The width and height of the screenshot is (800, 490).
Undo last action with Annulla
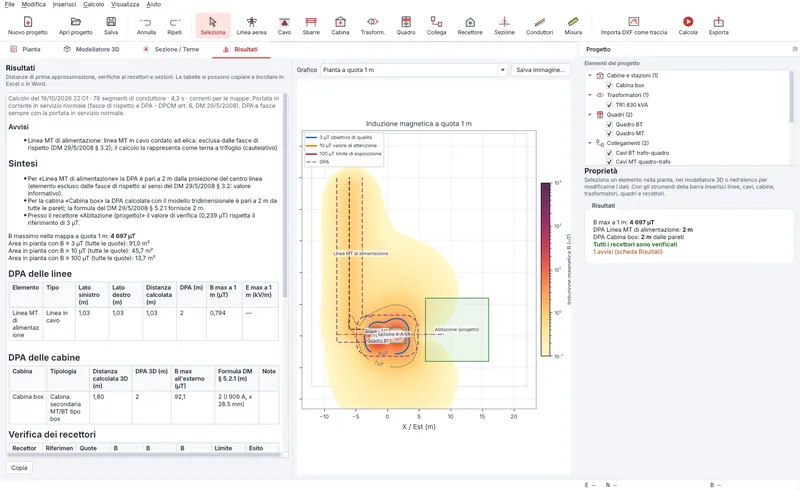point(146,26)
